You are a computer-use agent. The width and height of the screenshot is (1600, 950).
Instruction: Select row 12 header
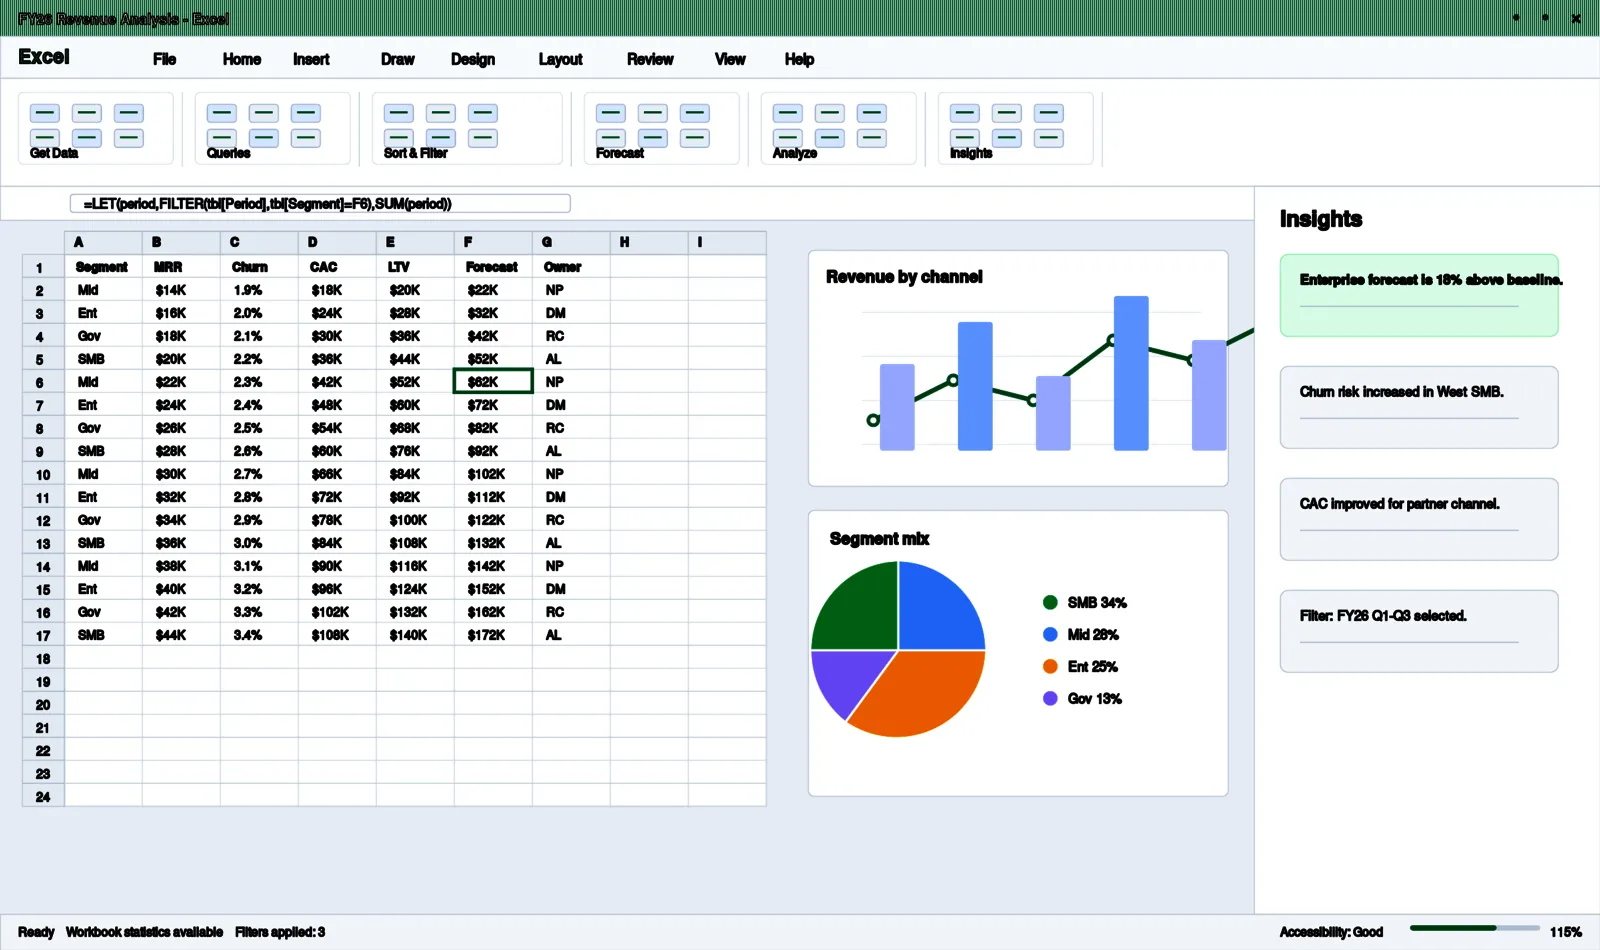(43, 520)
